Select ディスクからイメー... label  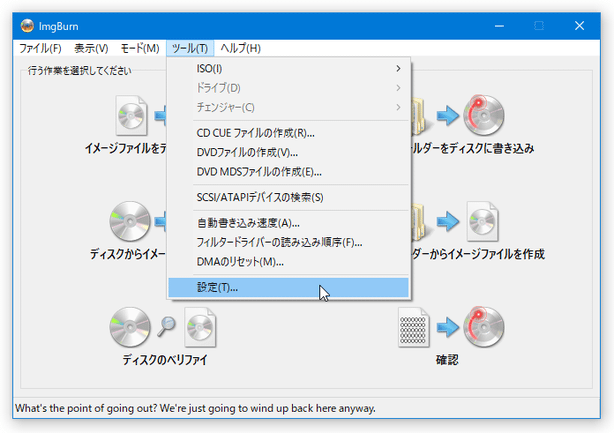click(x=128, y=254)
